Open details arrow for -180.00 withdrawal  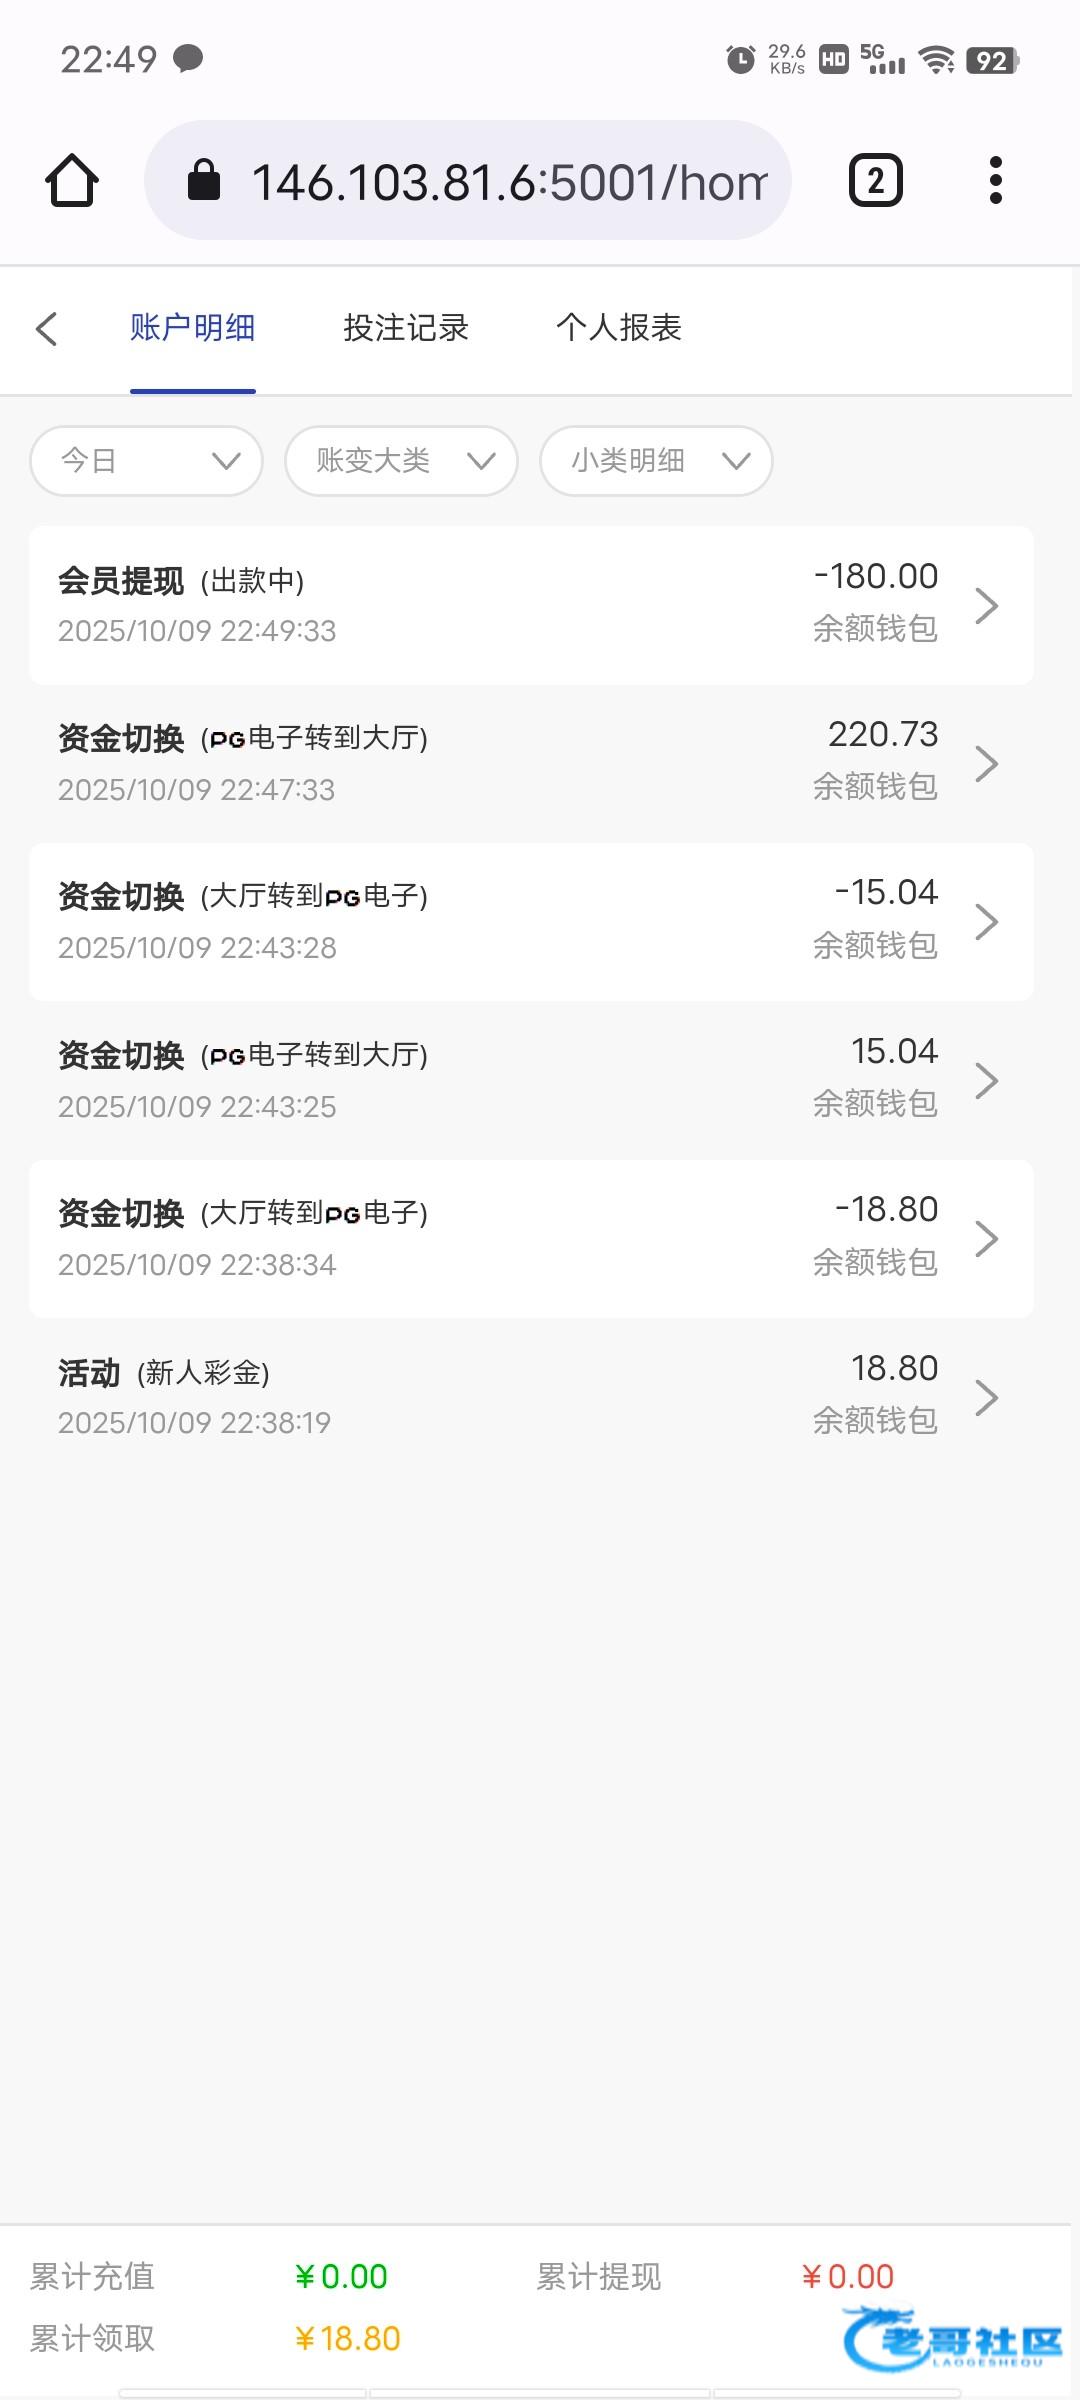(x=986, y=606)
